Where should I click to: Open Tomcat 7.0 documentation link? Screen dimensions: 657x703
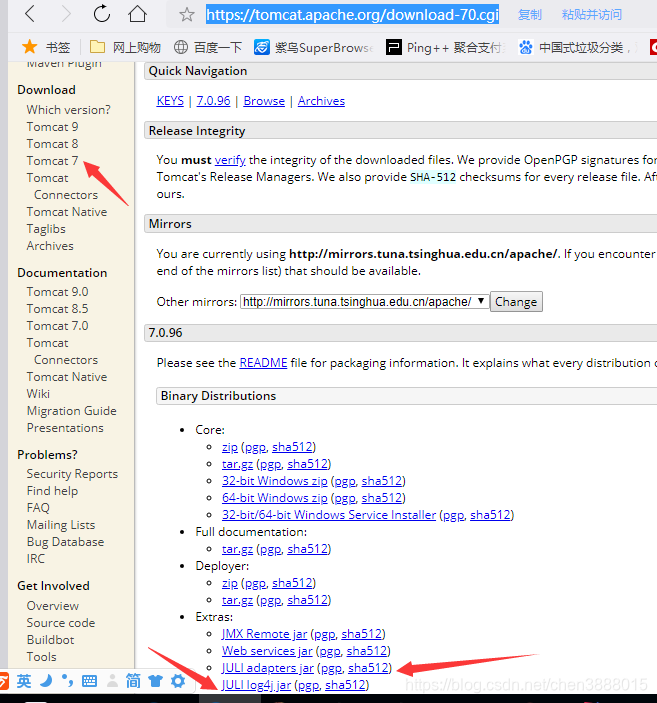pyautogui.click(x=57, y=326)
